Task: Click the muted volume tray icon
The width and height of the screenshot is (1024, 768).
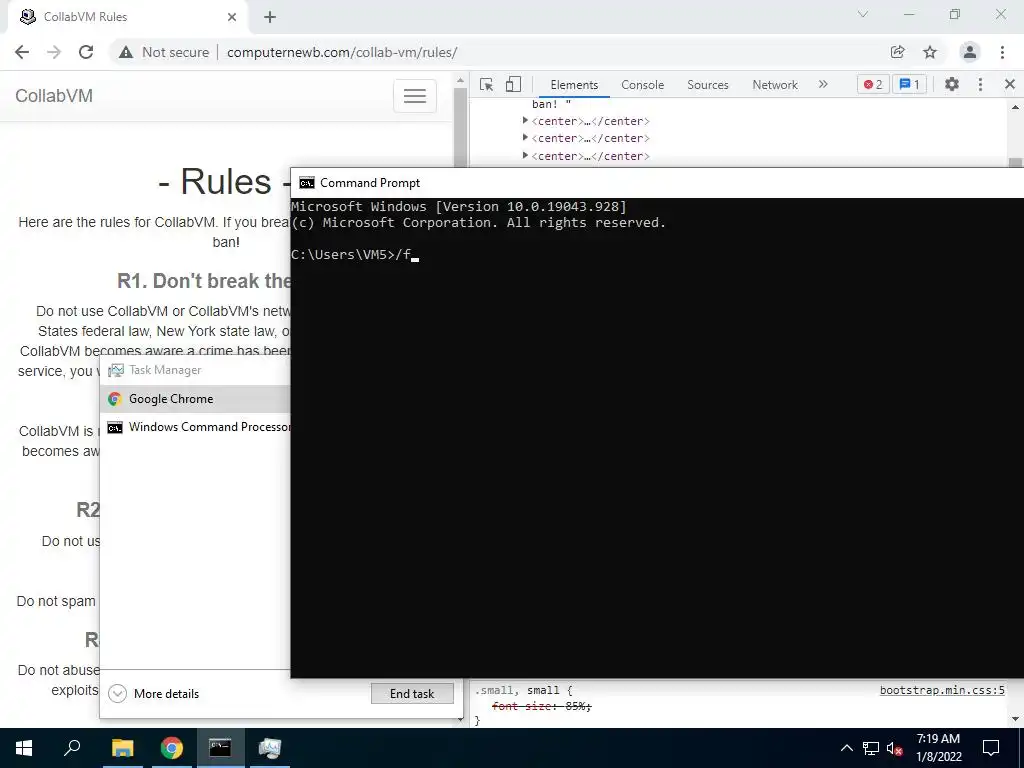Action: point(894,748)
